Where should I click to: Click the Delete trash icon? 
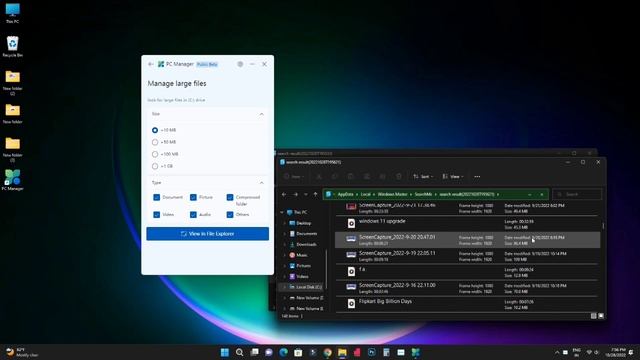399,176
